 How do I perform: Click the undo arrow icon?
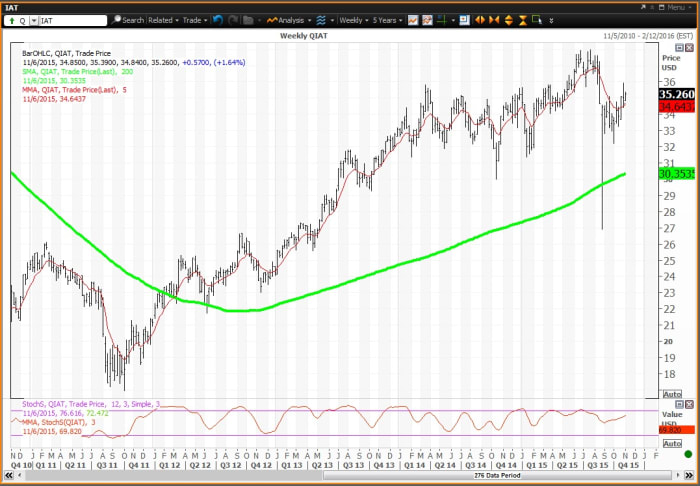pos(218,19)
